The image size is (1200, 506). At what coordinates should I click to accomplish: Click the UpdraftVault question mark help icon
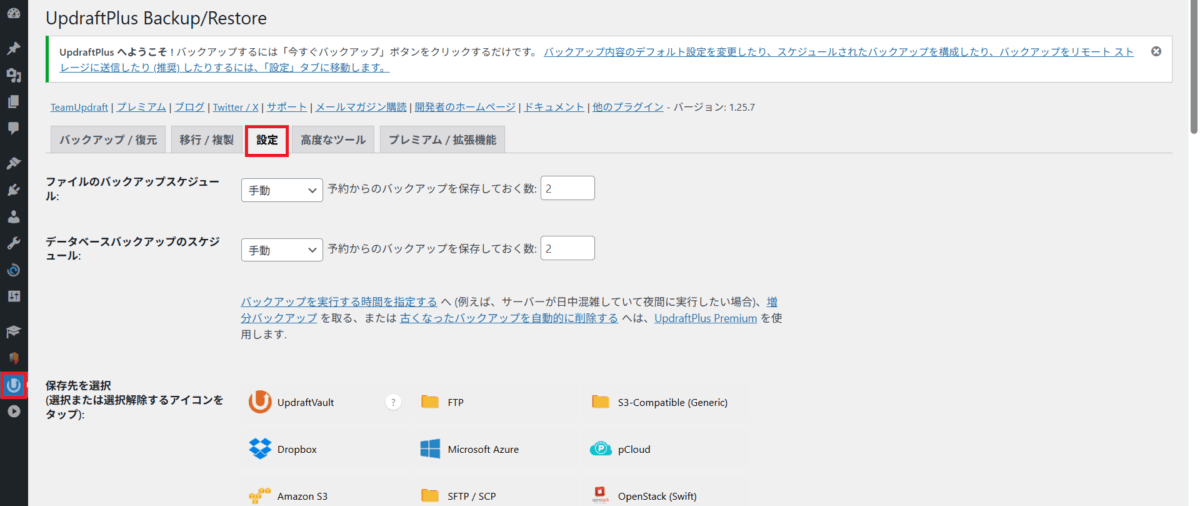click(x=393, y=402)
